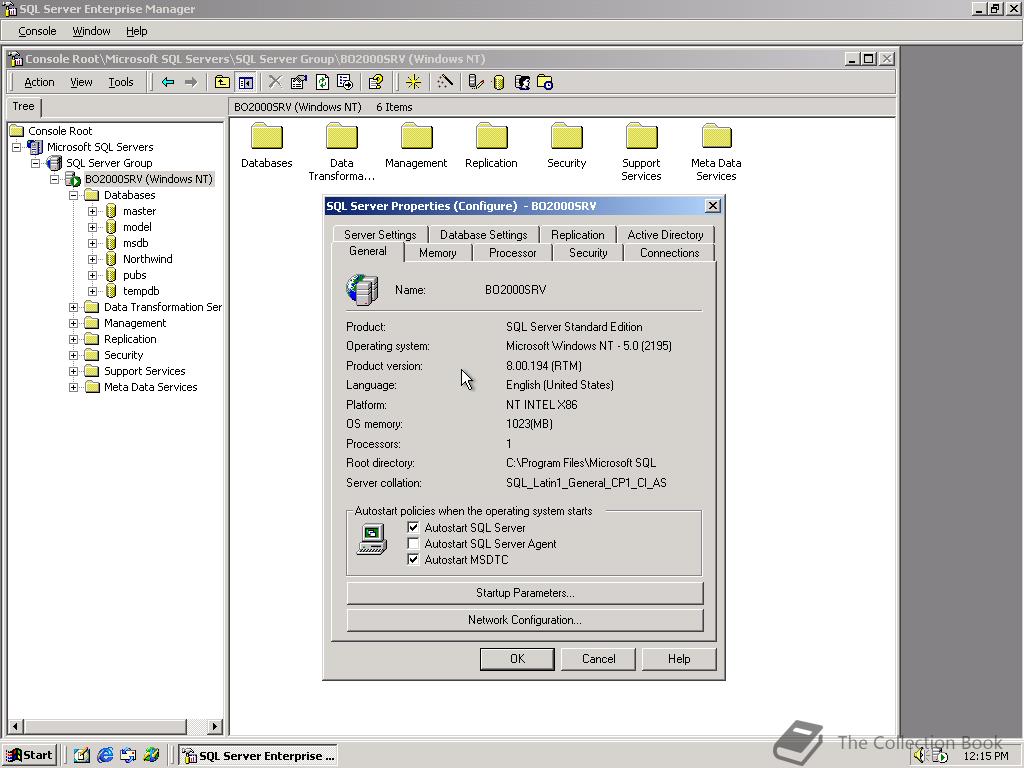Click the New Login toolbar icon

(x=522, y=82)
